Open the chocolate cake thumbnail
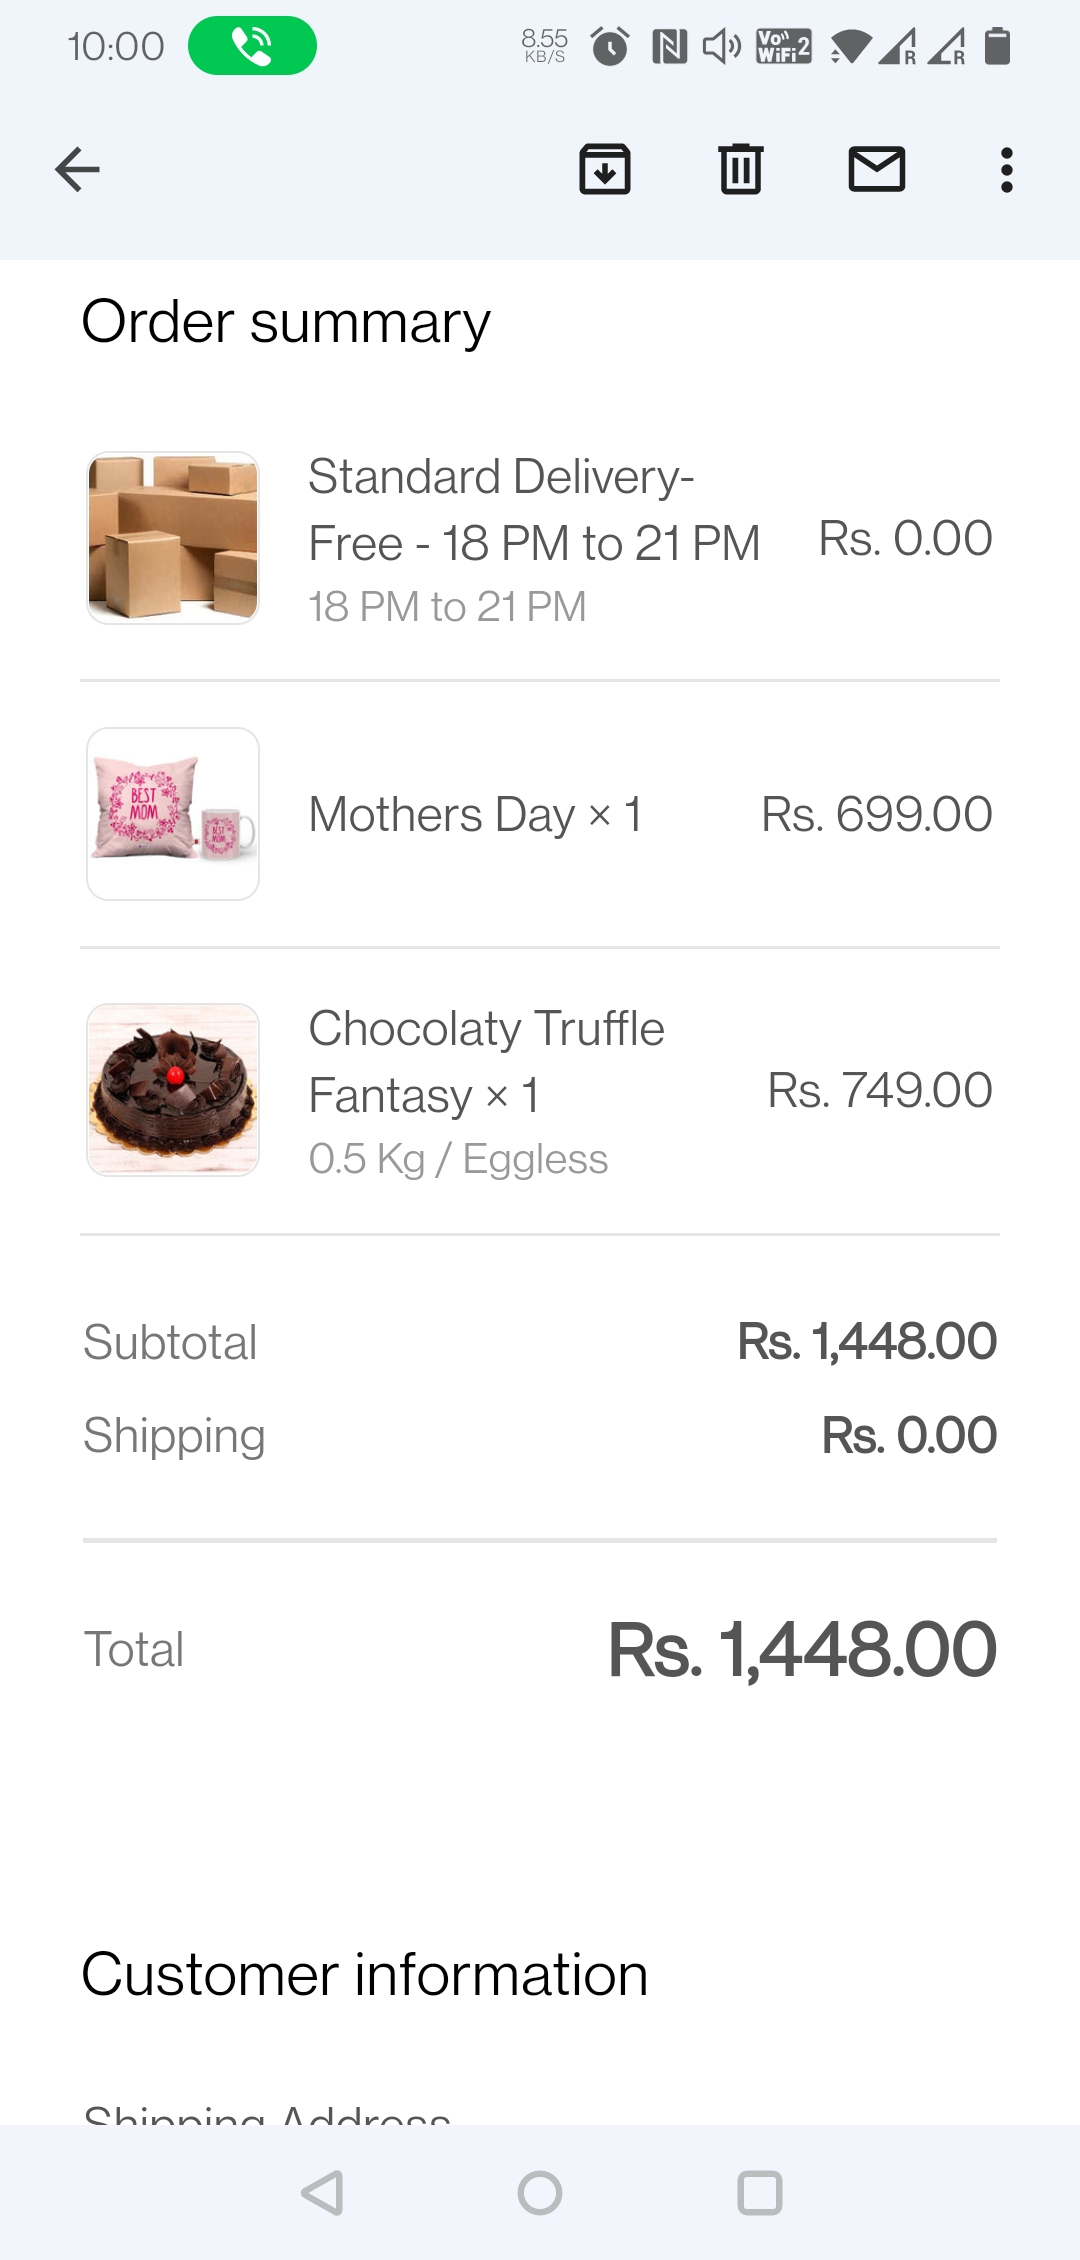The width and height of the screenshot is (1080, 2260). coord(173,1090)
